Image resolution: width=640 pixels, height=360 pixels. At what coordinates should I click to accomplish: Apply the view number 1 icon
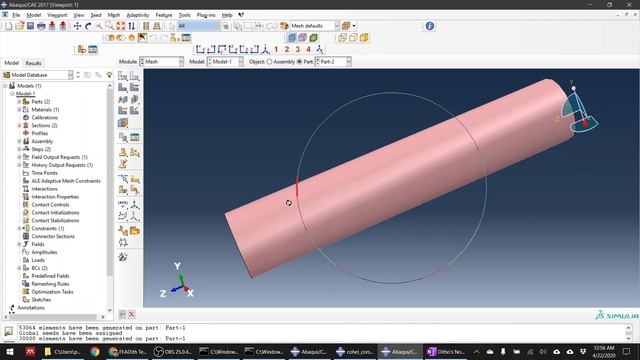[x=276, y=49]
